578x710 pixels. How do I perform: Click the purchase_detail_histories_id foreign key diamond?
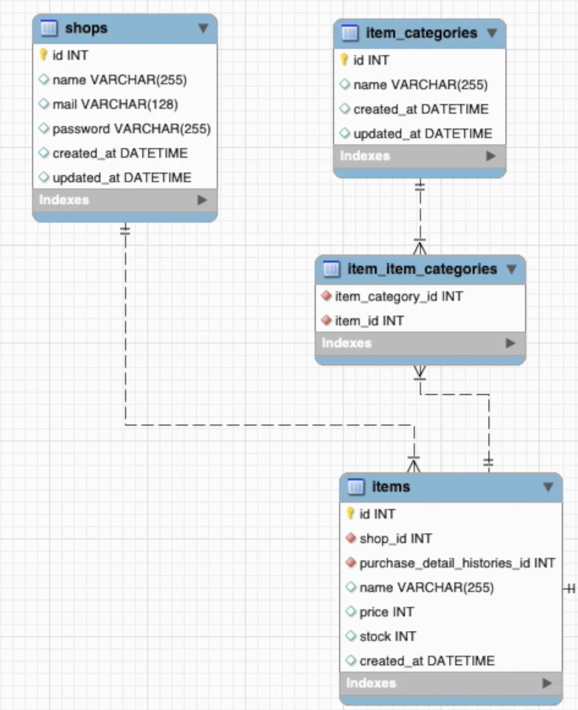[351, 562]
